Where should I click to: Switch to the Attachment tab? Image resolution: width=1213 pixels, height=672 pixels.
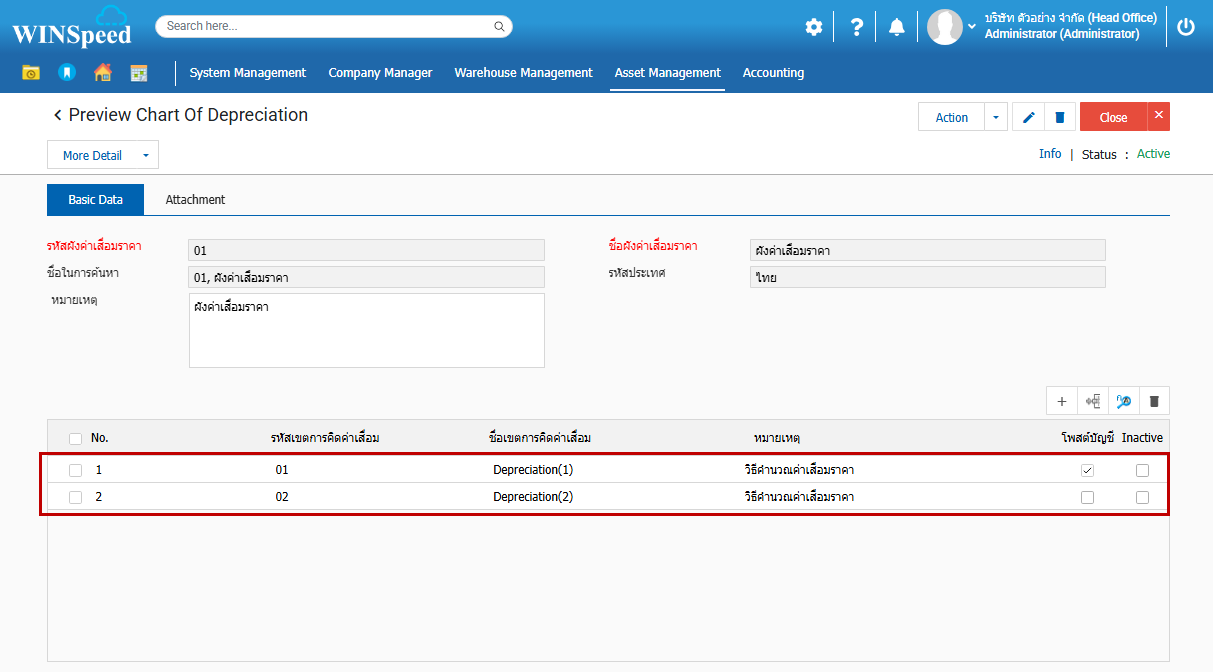click(x=195, y=199)
